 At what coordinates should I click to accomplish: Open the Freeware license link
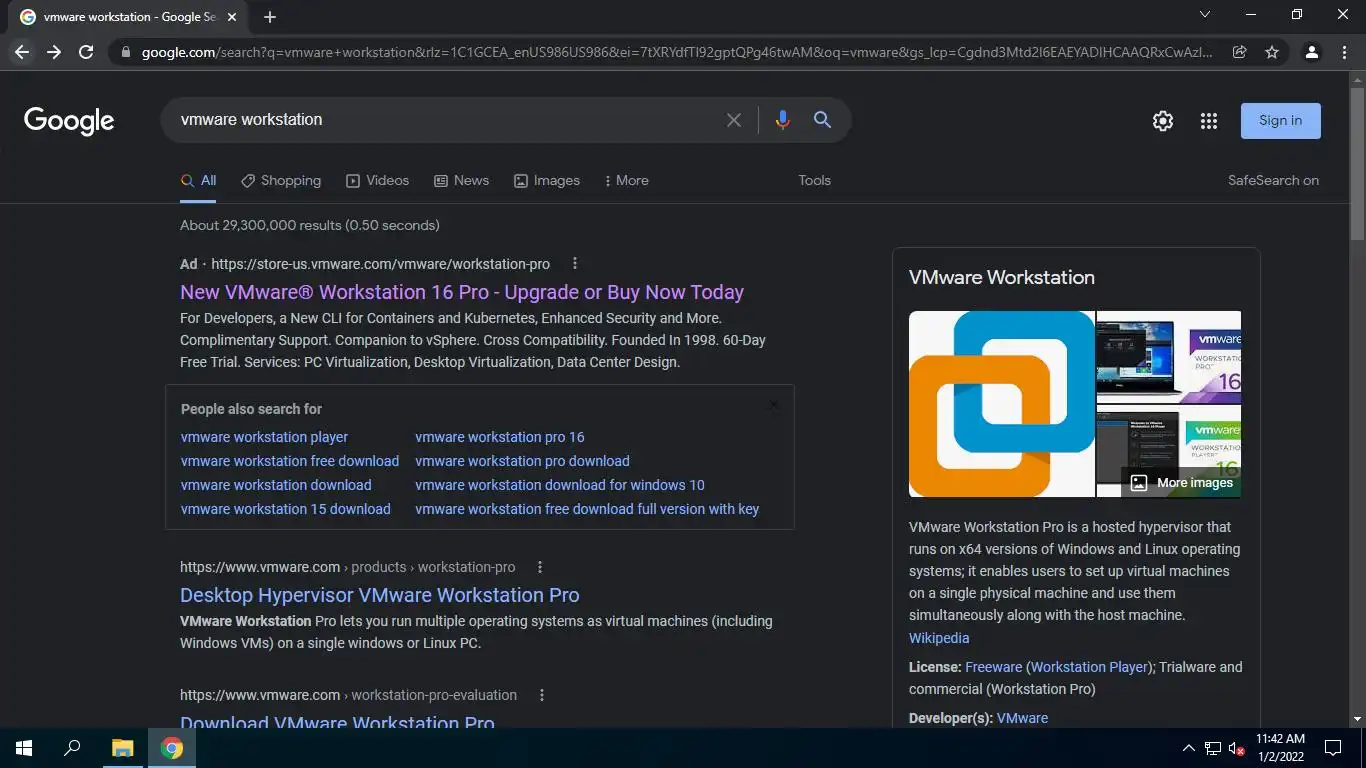click(x=993, y=667)
